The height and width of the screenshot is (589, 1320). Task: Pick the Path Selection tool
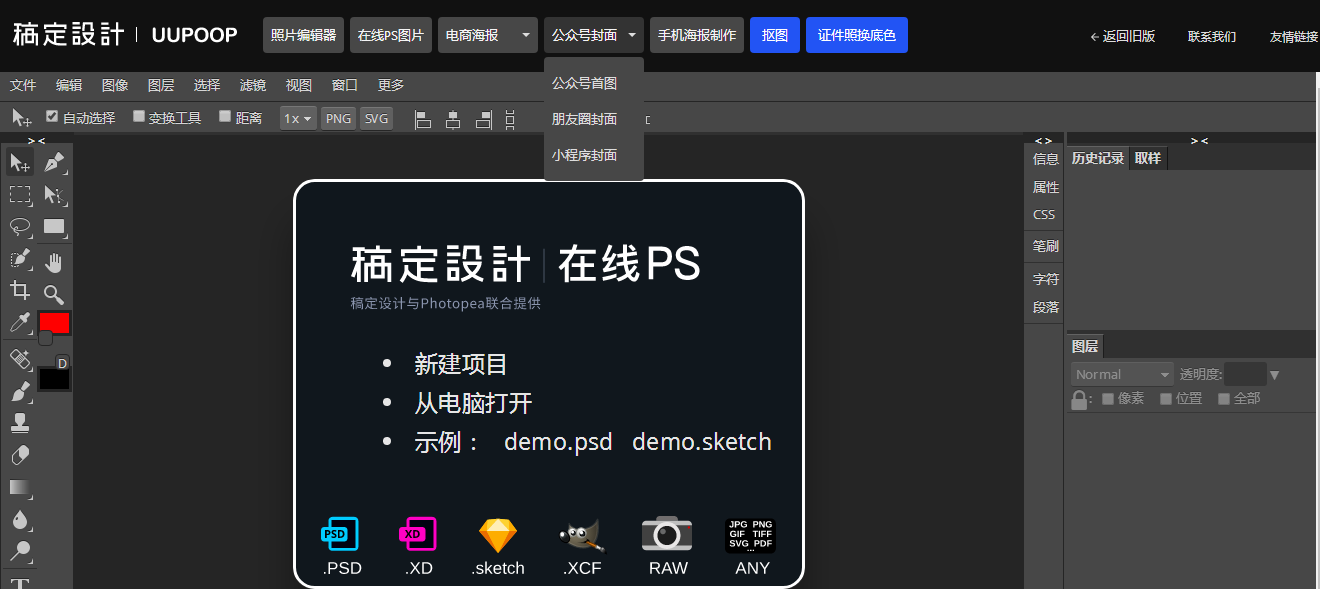(54, 194)
